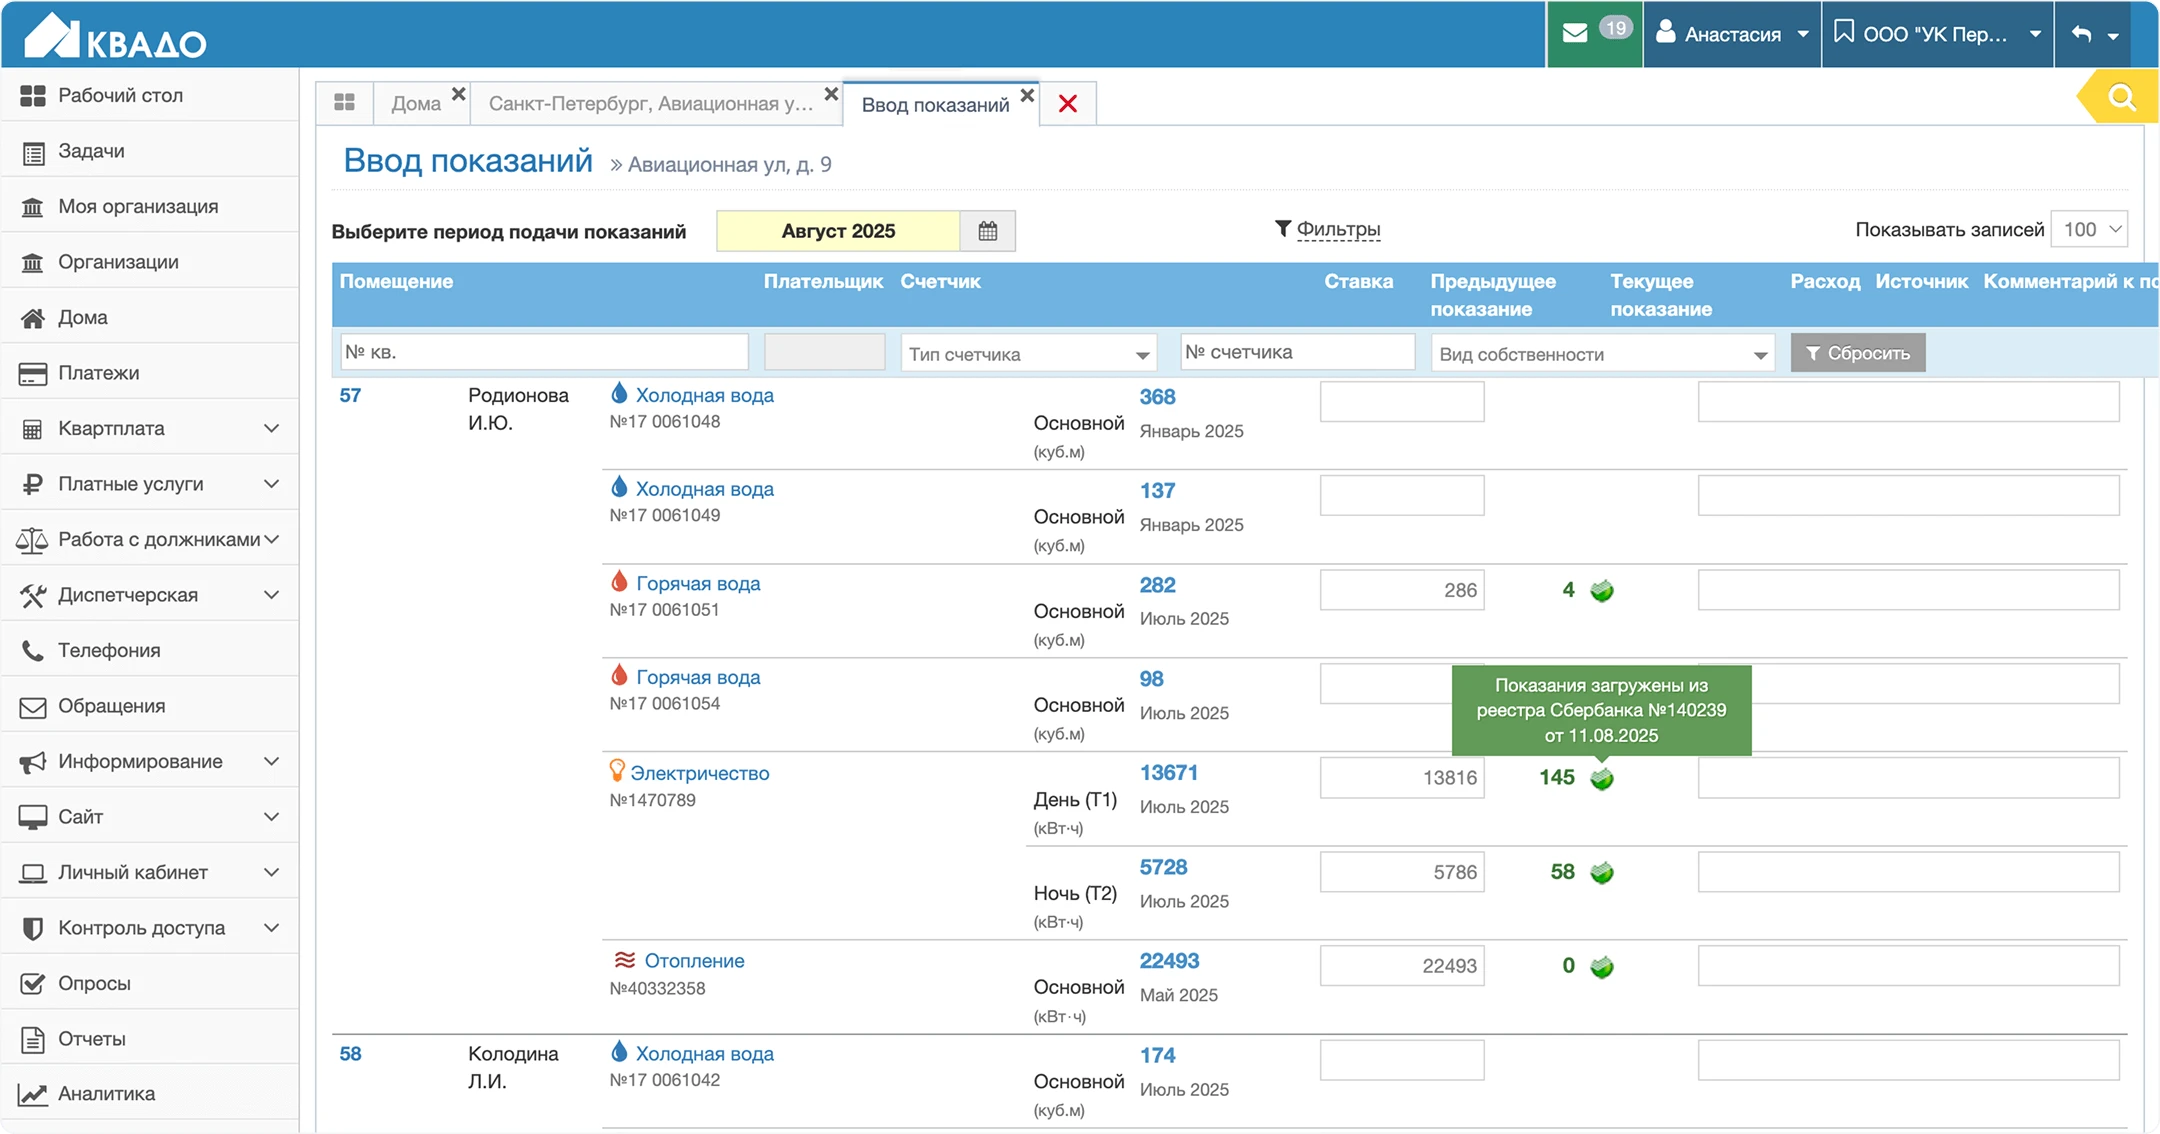Screen dimensions: 2160x1134
Task: Click the Sberbank source icon in Отопление row
Action: point(1602,967)
